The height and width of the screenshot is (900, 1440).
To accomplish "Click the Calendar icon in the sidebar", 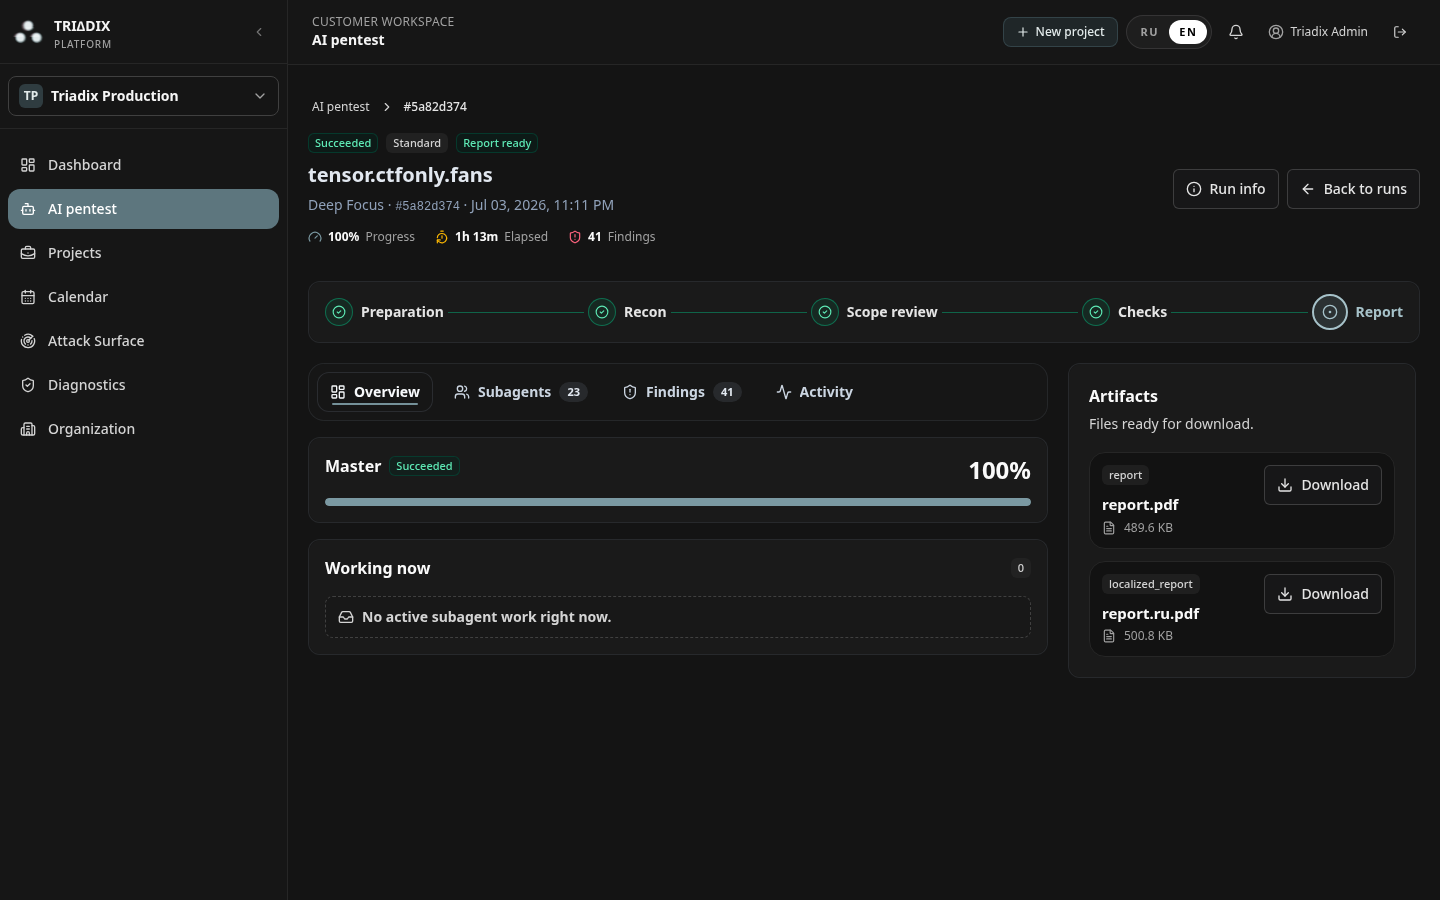I will [x=28, y=297].
